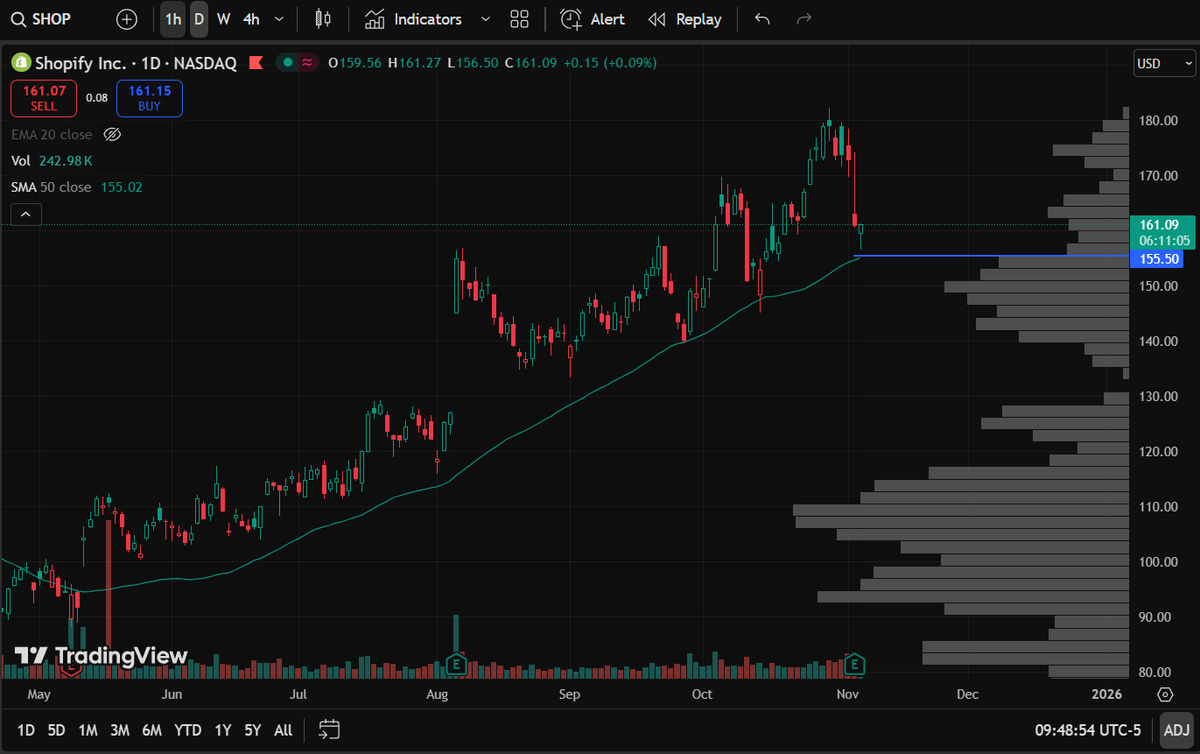Viewport: 1200px width, 754px height.
Task: Click the Shopify logo icon in legend
Action: click(20, 63)
